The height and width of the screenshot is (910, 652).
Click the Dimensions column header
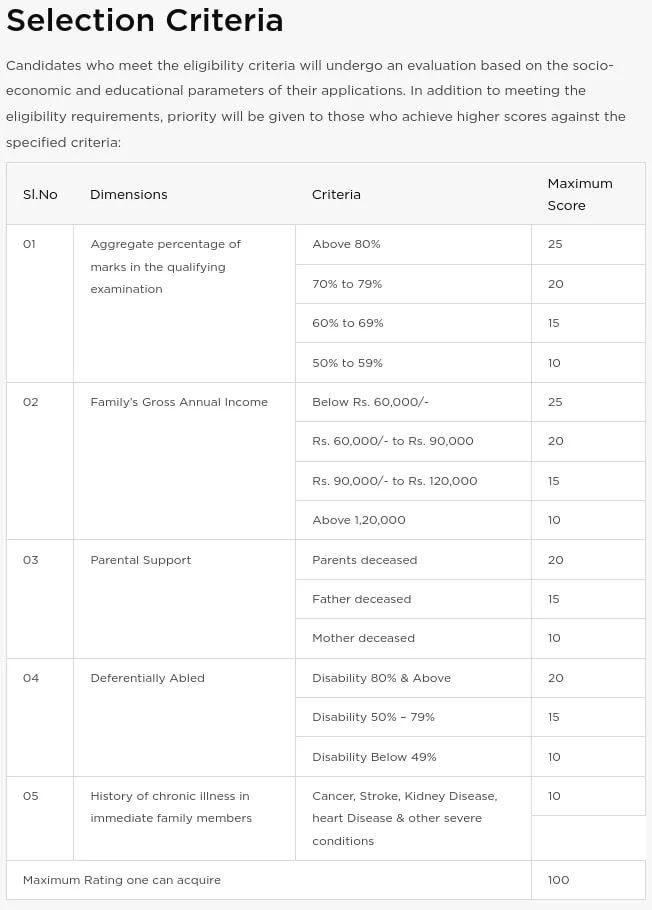coord(129,194)
